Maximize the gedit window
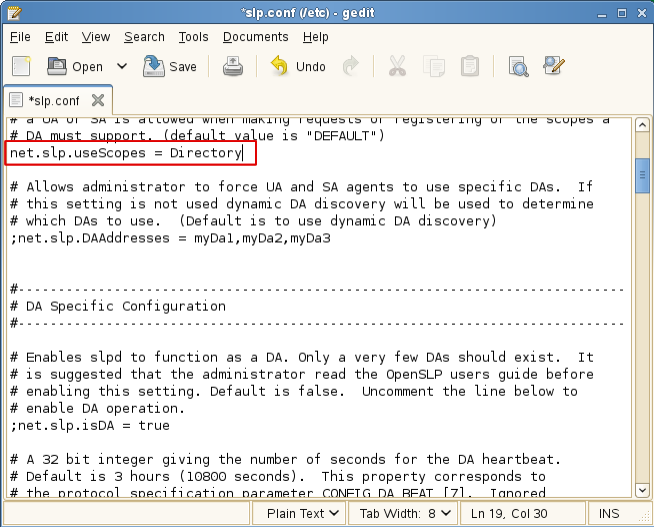The height and width of the screenshot is (527, 654). coord(622,13)
